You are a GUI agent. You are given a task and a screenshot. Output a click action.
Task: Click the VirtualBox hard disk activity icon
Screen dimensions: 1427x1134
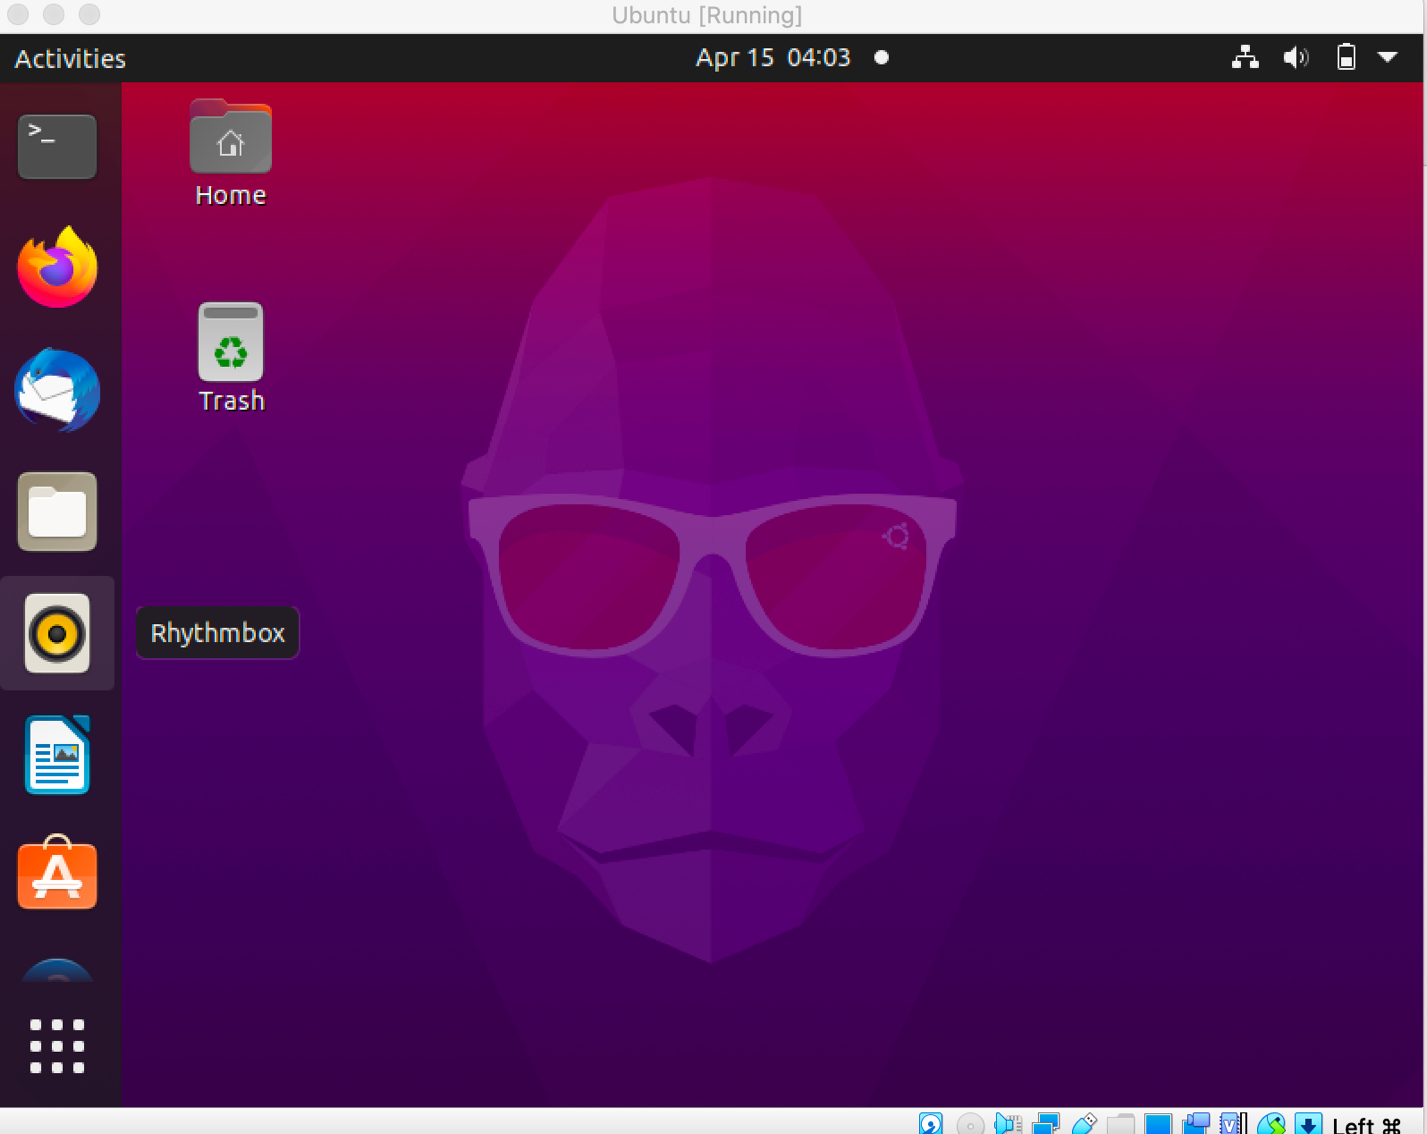tap(930, 1124)
